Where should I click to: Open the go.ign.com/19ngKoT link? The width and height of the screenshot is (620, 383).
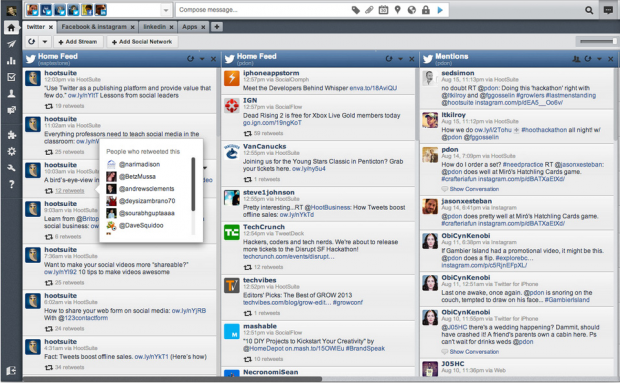tap(272, 123)
